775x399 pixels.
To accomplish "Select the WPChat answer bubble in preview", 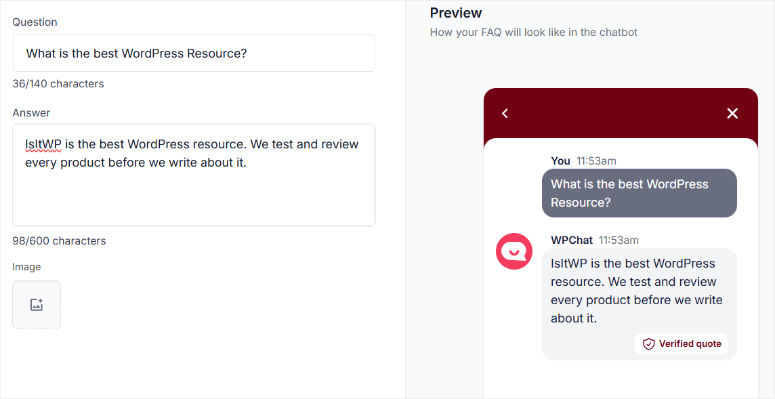I will 639,304.
